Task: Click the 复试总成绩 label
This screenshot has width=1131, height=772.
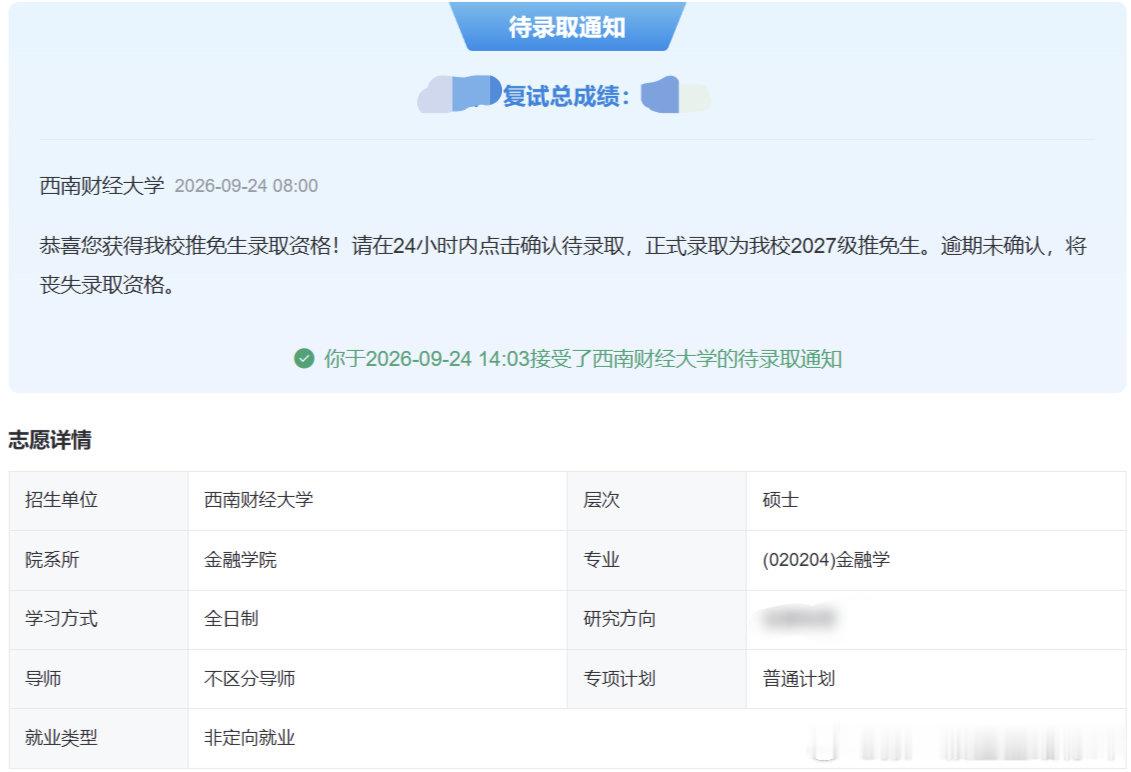Action: (566, 96)
